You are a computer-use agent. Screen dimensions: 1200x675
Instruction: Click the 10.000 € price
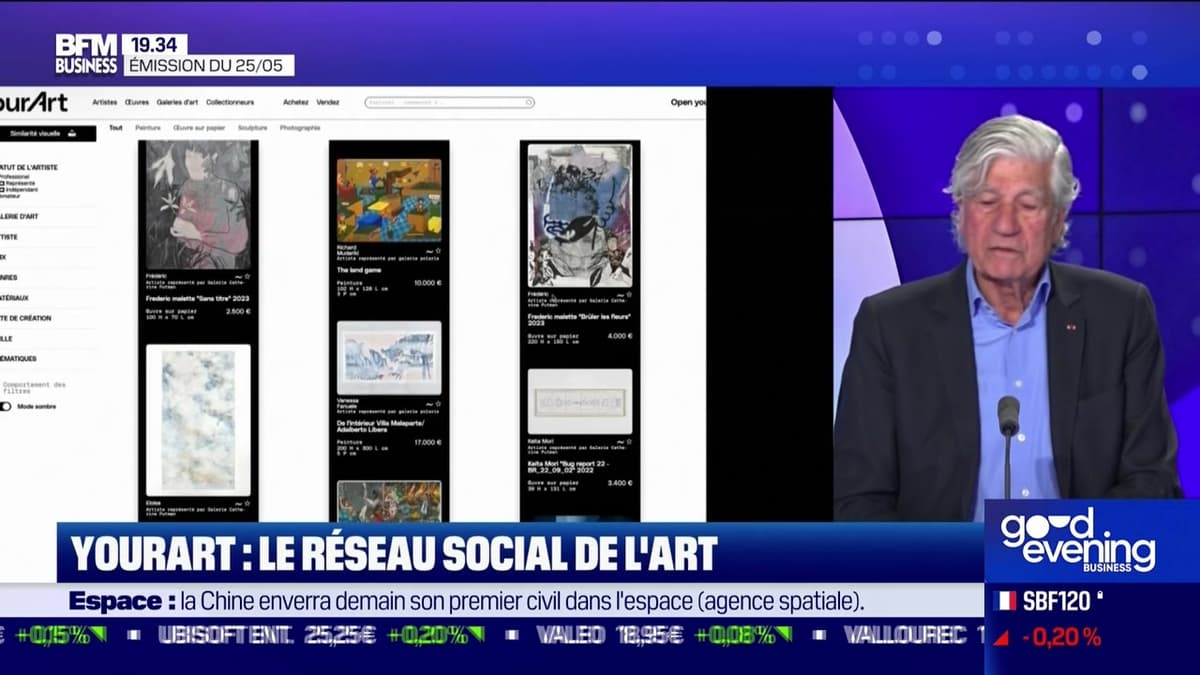pyautogui.click(x=428, y=283)
